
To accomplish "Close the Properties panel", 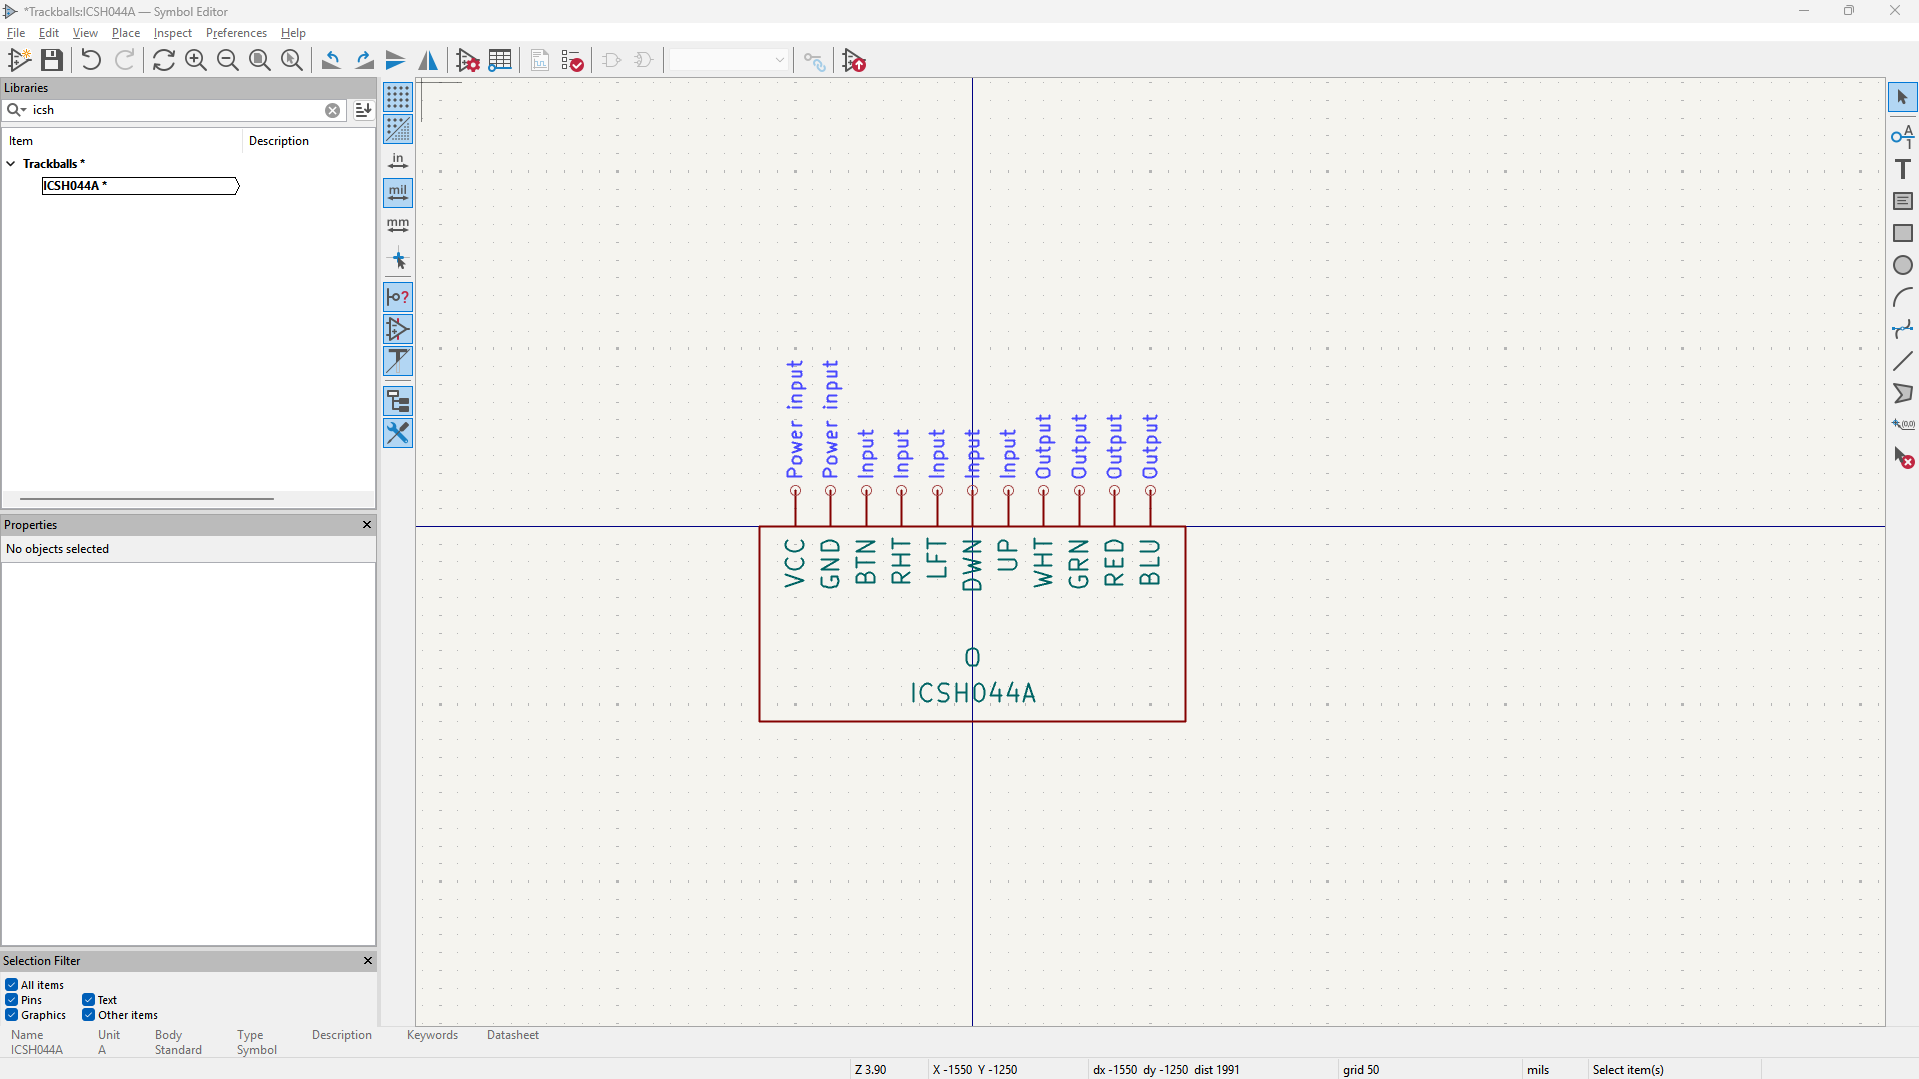I will pos(366,524).
